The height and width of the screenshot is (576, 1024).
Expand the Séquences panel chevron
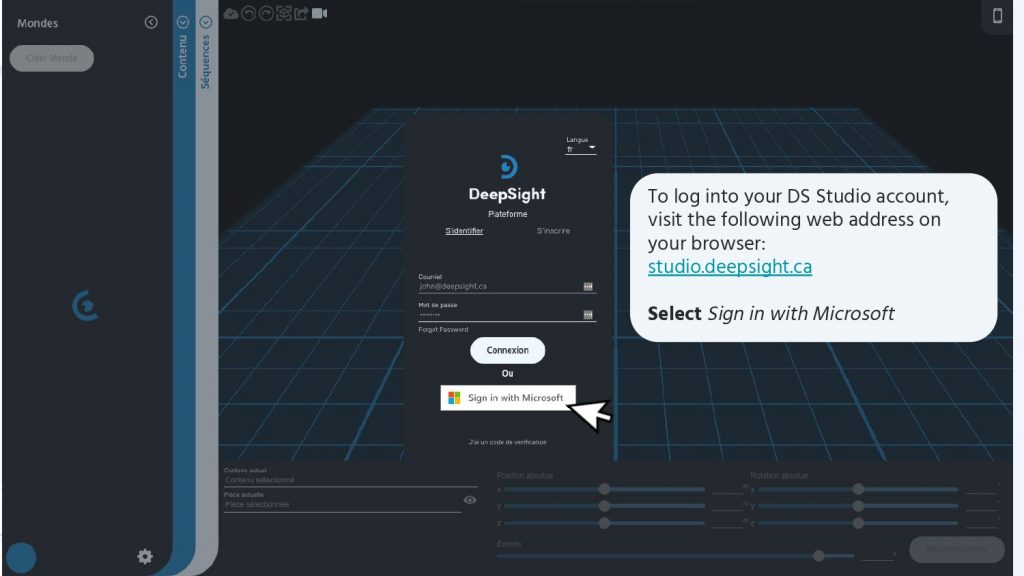coord(206,22)
